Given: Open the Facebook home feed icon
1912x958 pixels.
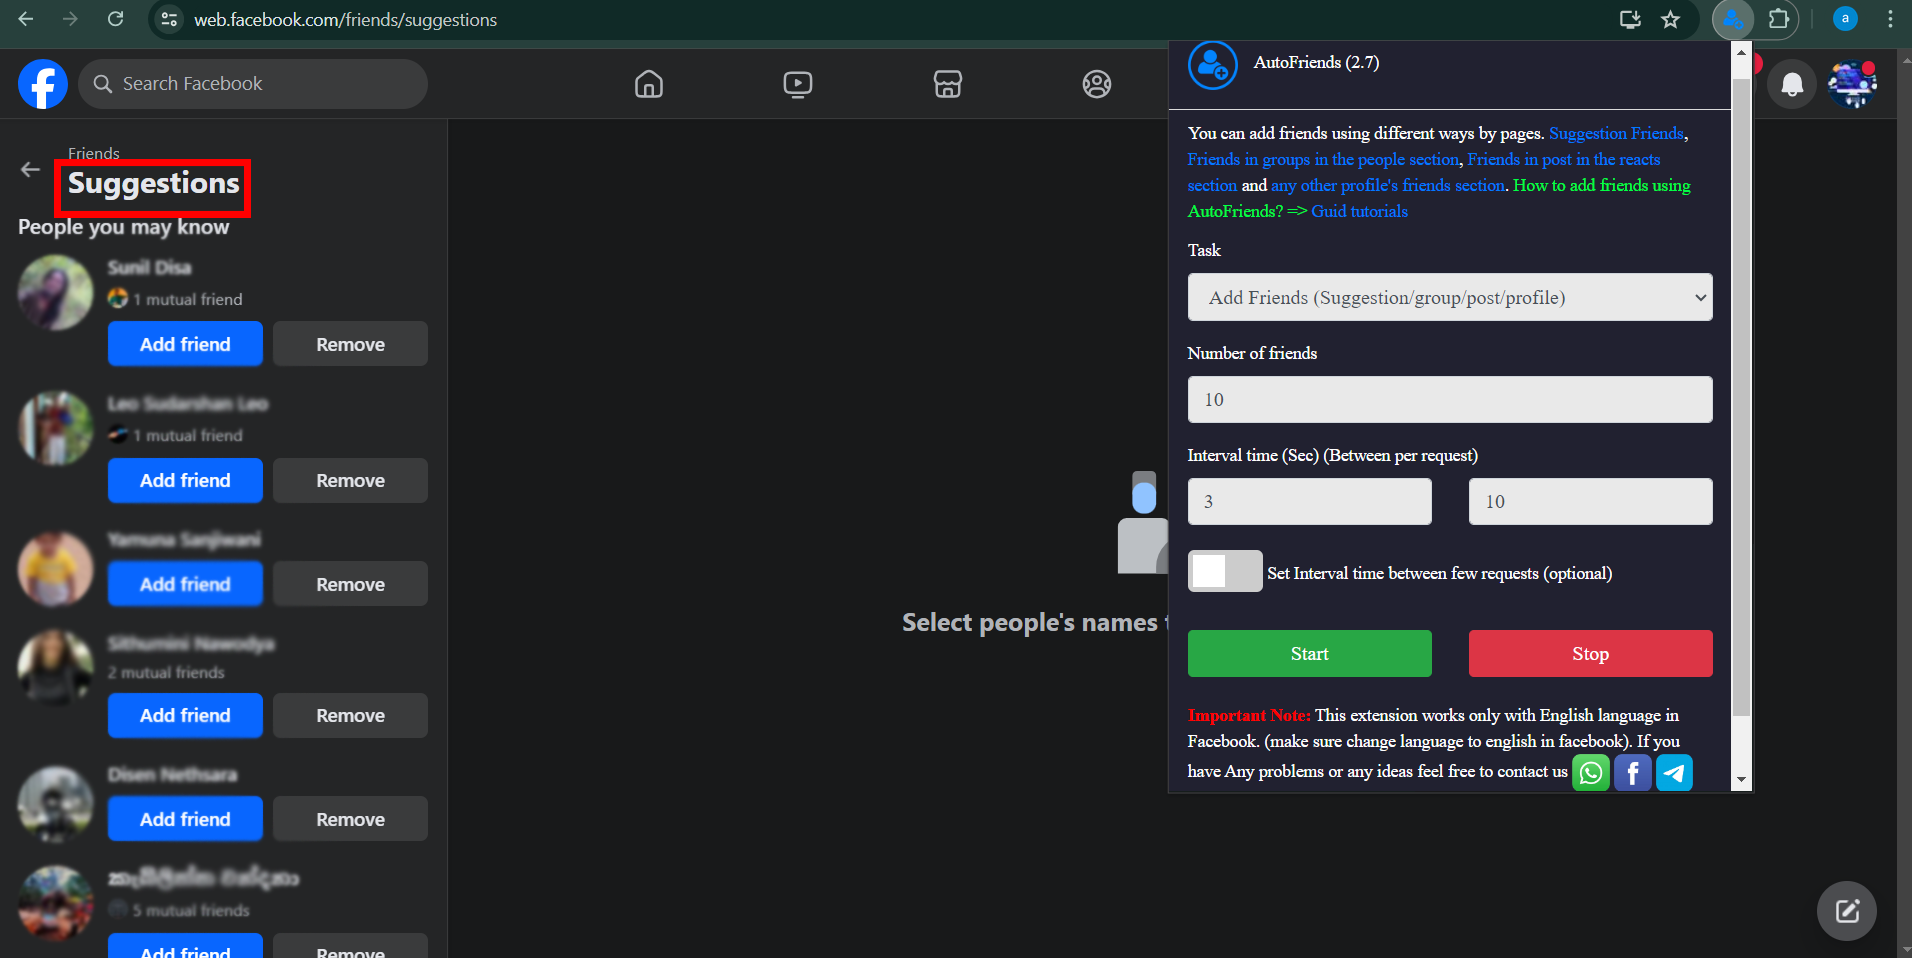Looking at the screenshot, I should (648, 84).
